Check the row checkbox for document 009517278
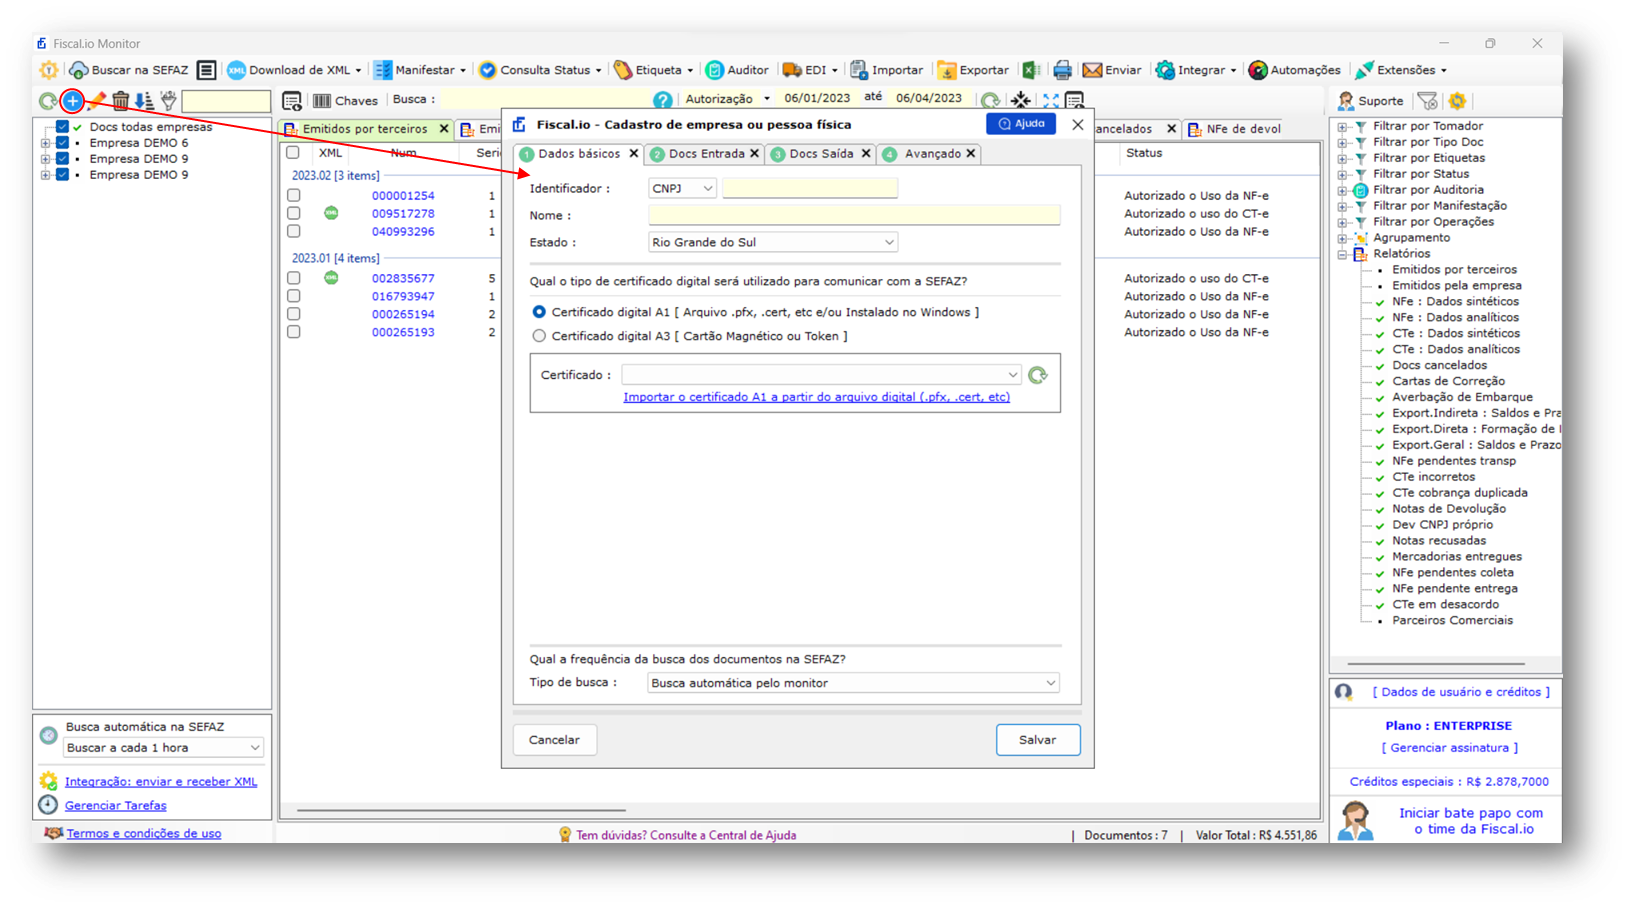This screenshot has height=908, width=1628. click(x=293, y=213)
